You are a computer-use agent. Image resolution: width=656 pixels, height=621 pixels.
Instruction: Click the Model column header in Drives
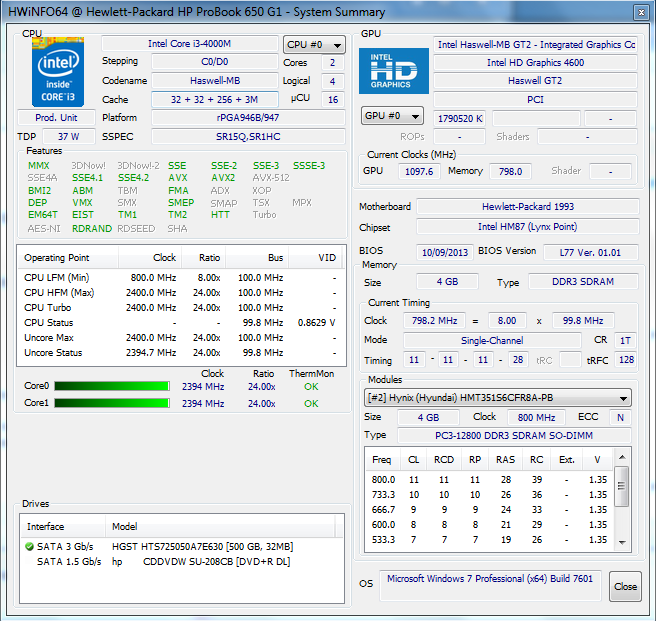coord(220,526)
